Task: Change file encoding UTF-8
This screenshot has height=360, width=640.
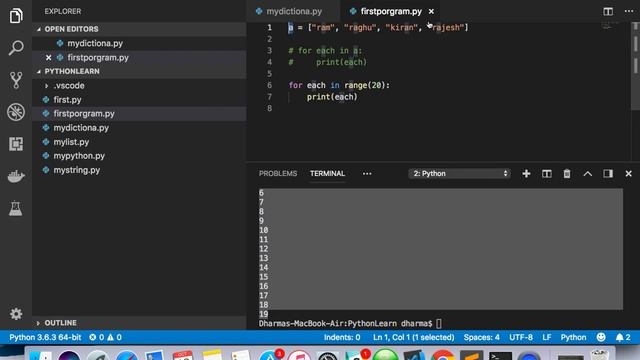Action: pyautogui.click(x=520, y=337)
